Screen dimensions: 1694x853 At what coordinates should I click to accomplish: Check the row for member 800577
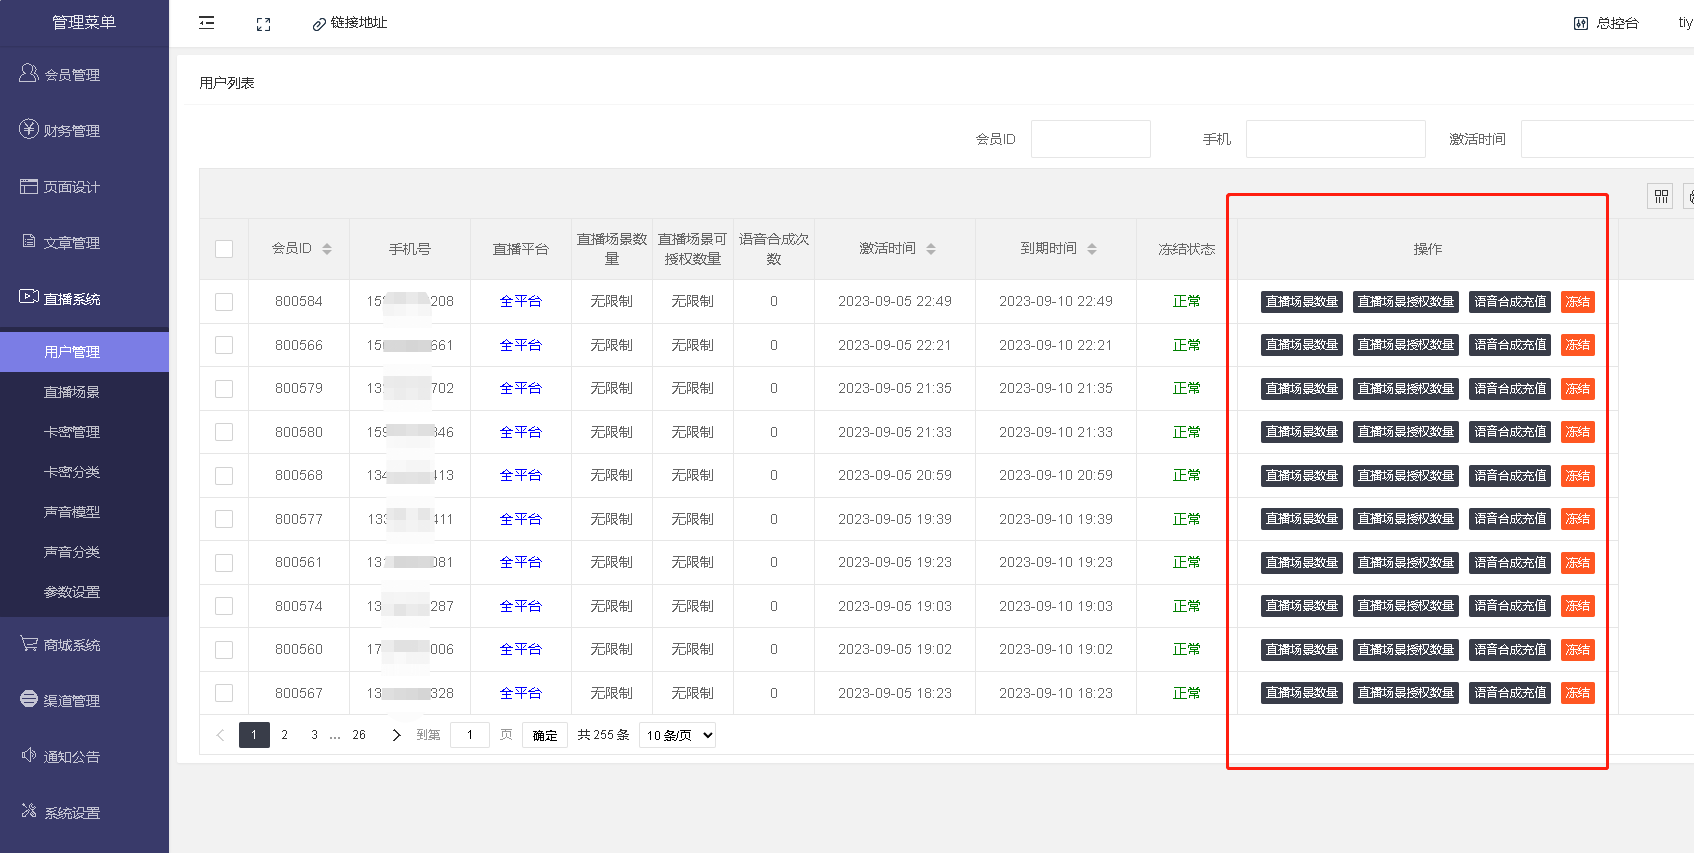(224, 519)
